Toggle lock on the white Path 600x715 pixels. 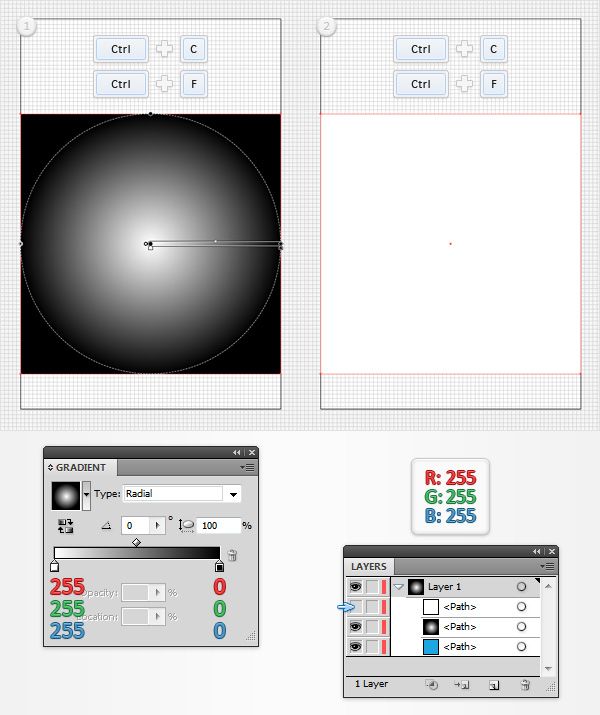pyautogui.click(x=372, y=606)
